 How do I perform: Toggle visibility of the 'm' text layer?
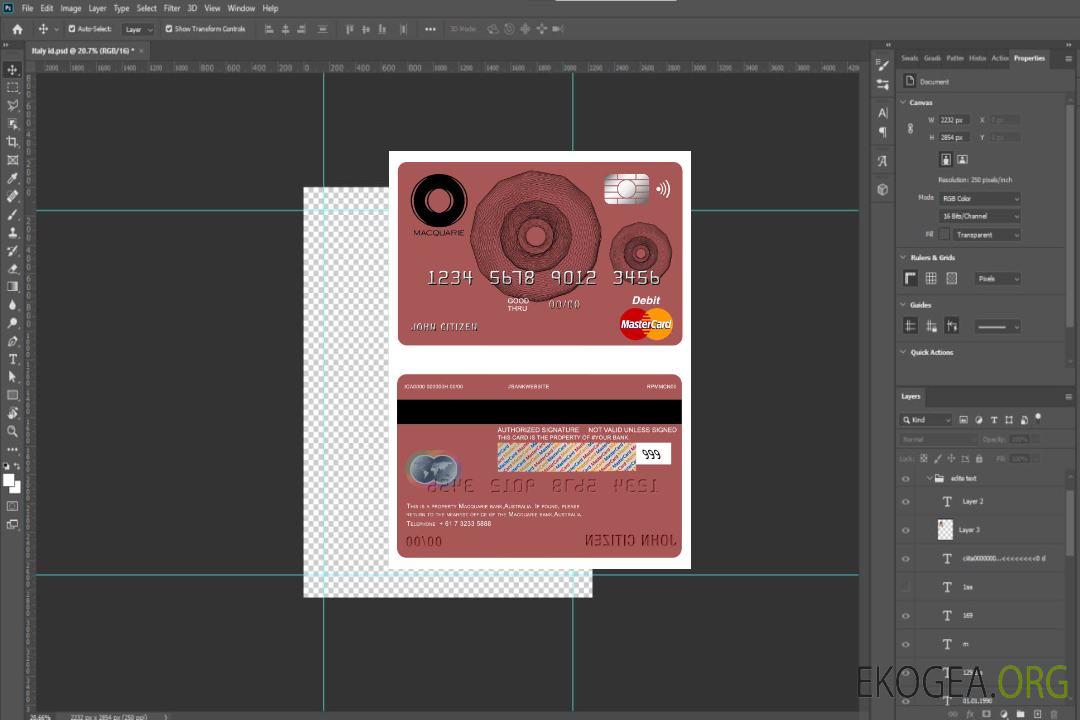point(906,645)
